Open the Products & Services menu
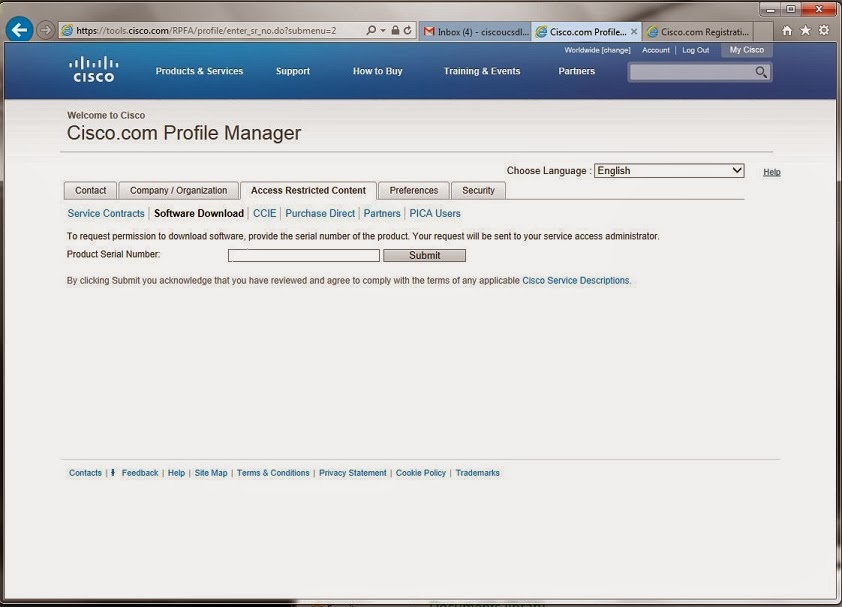 [199, 71]
